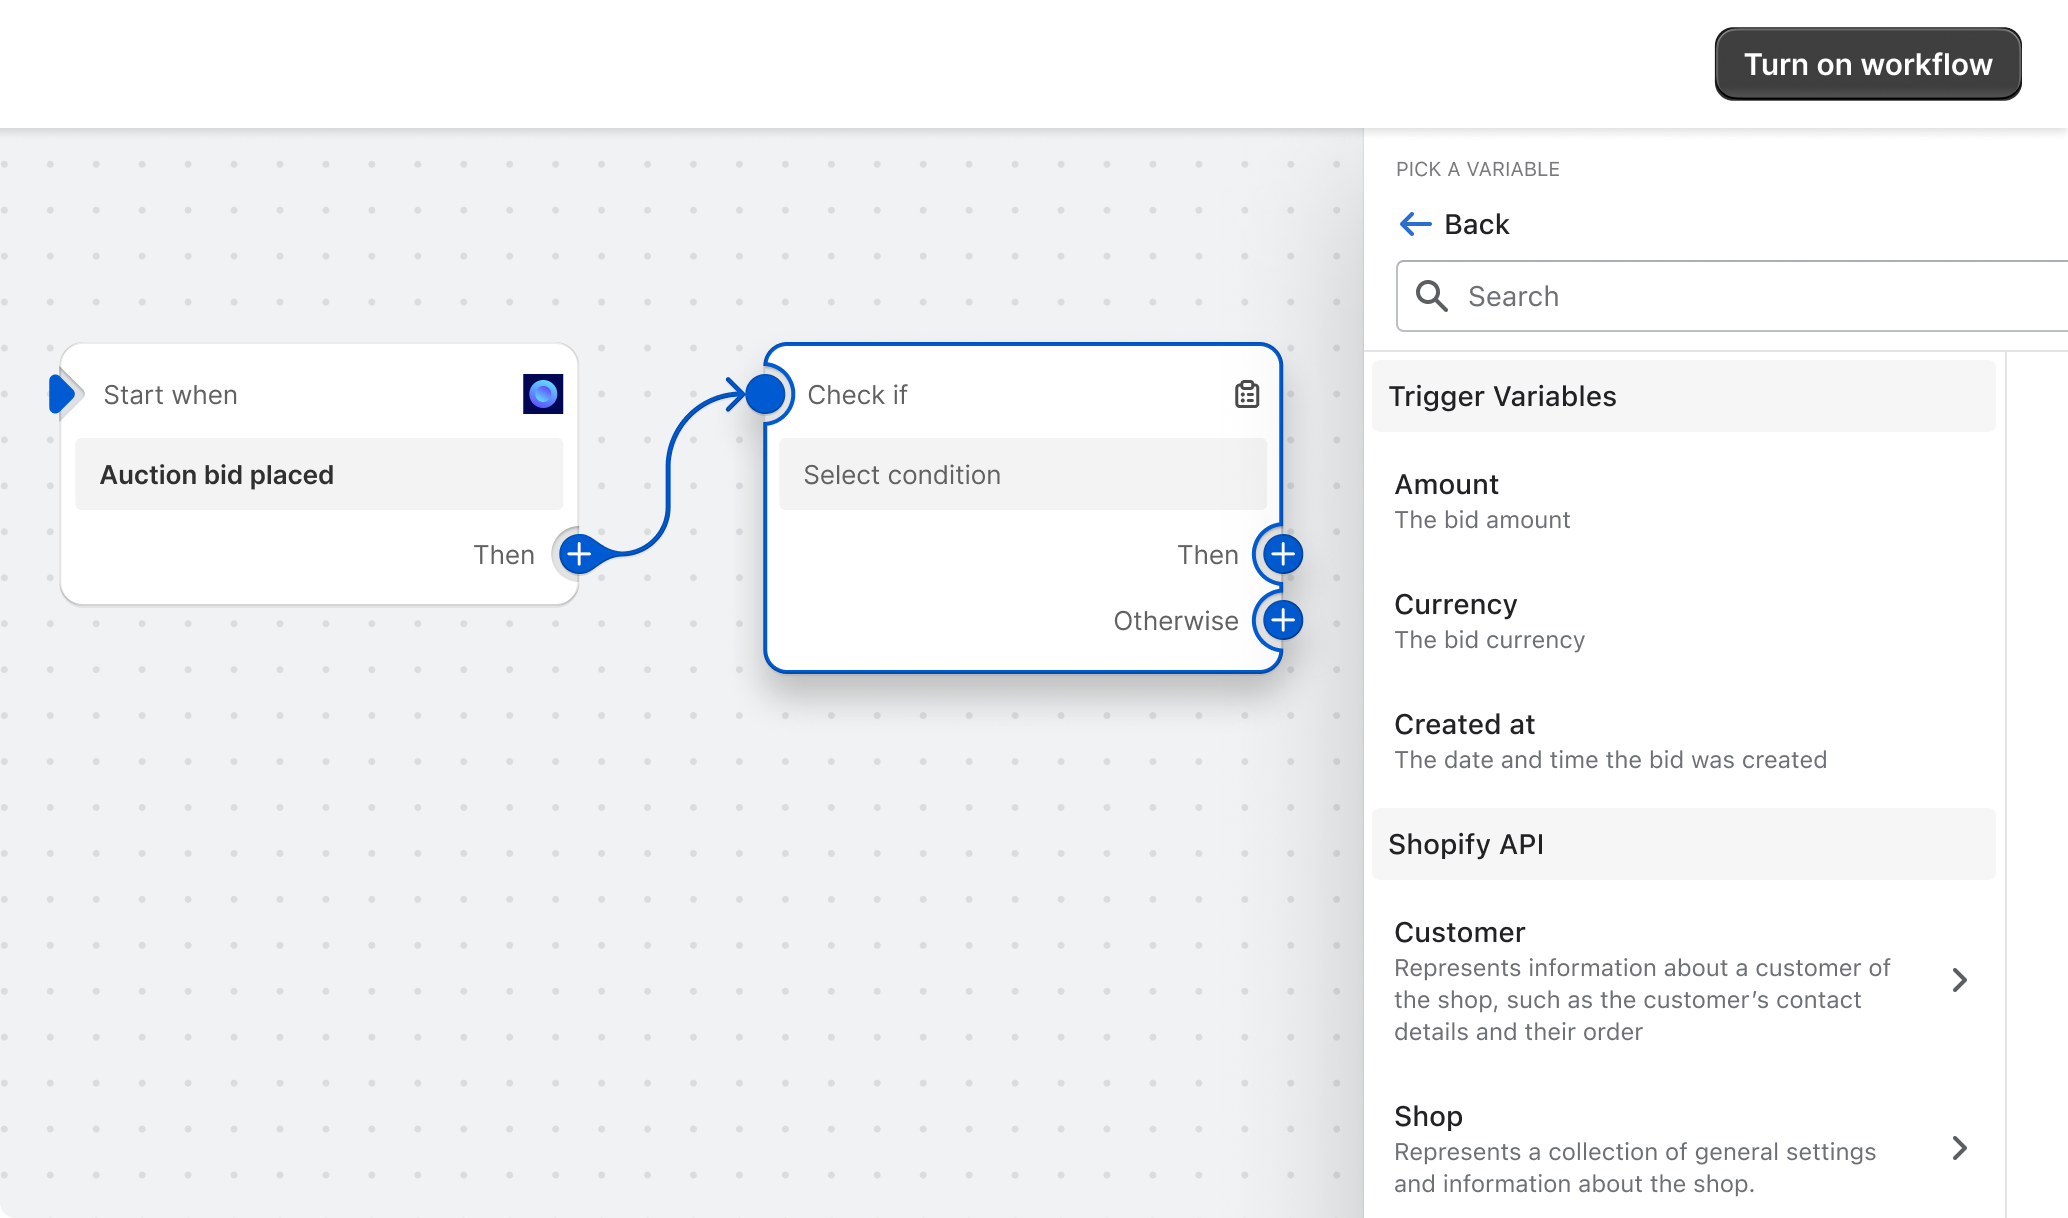
Task: Click The bid amount description text
Action: click(x=1482, y=520)
